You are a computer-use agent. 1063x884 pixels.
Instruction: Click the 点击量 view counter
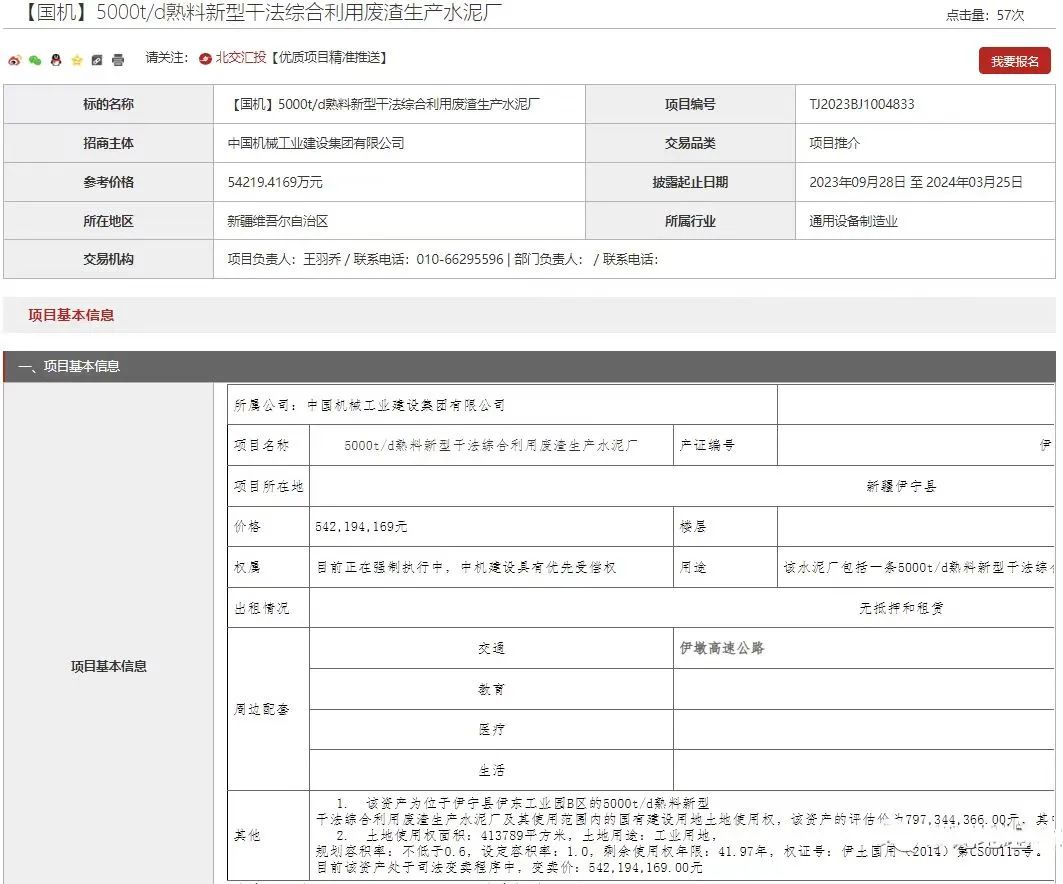pyautogui.click(x=984, y=15)
